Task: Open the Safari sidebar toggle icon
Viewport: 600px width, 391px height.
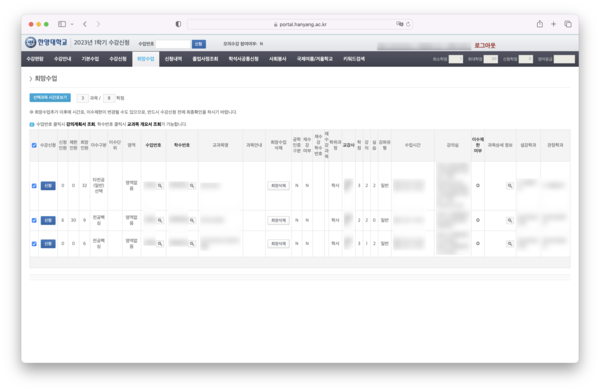Action: click(62, 24)
